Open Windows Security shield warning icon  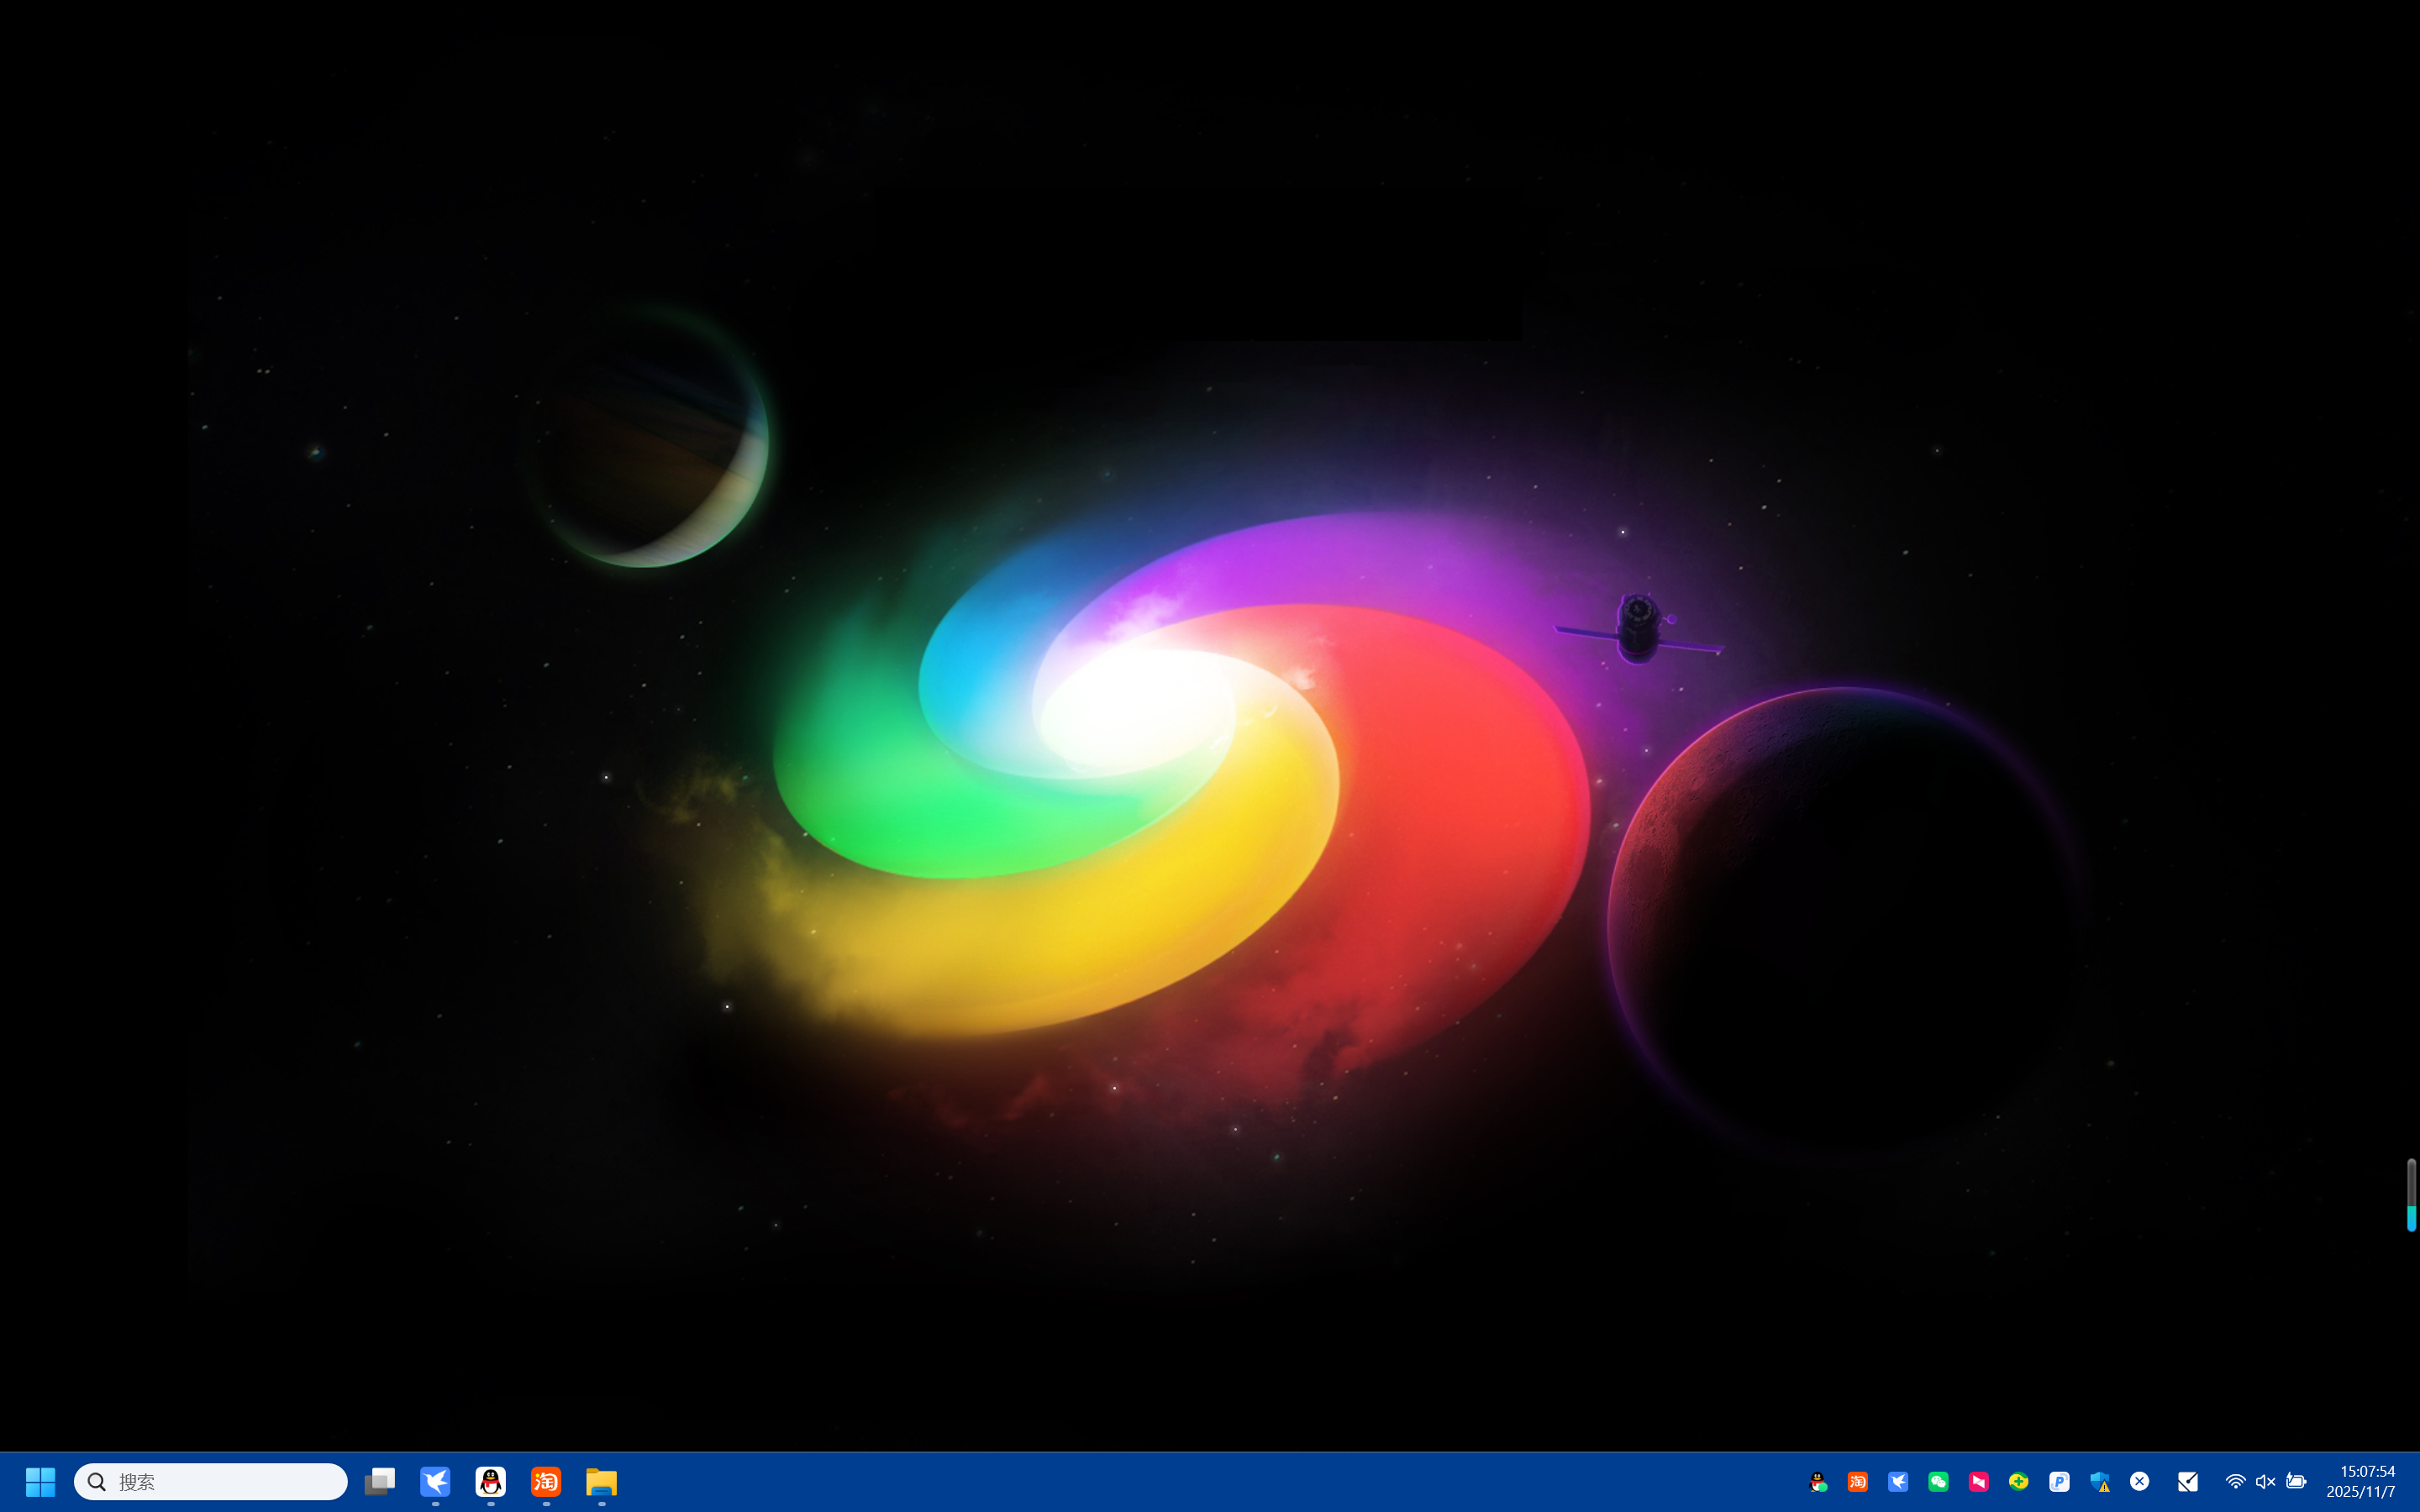click(2100, 1482)
